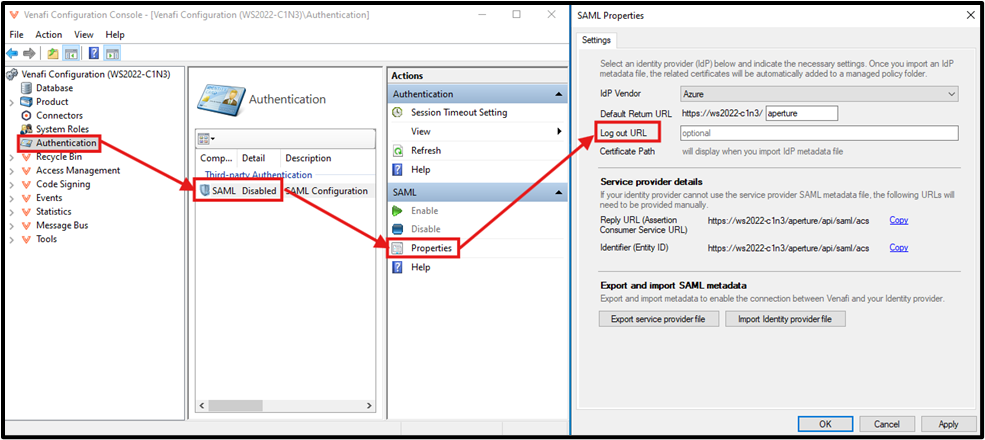This screenshot has height=440, width=985.
Task: Click the Back arrow in the toolbar
Action: (x=12, y=53)
